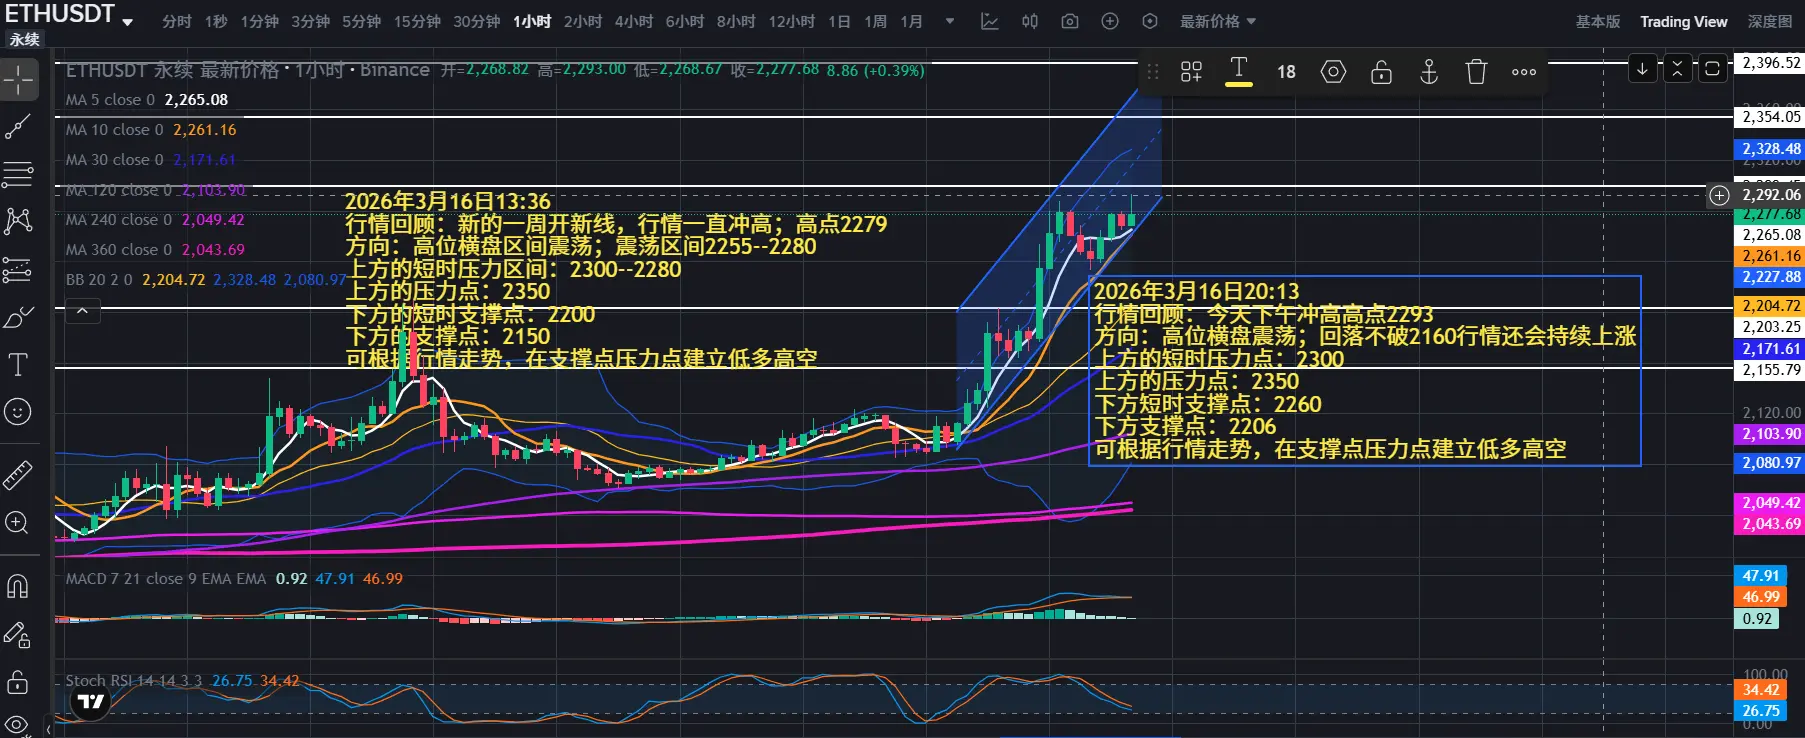The width and height of the screenshot is (1805, 738).
Task: Open font size 18 dropdown
Action: pyautogui.click(x=1286, y=71)
